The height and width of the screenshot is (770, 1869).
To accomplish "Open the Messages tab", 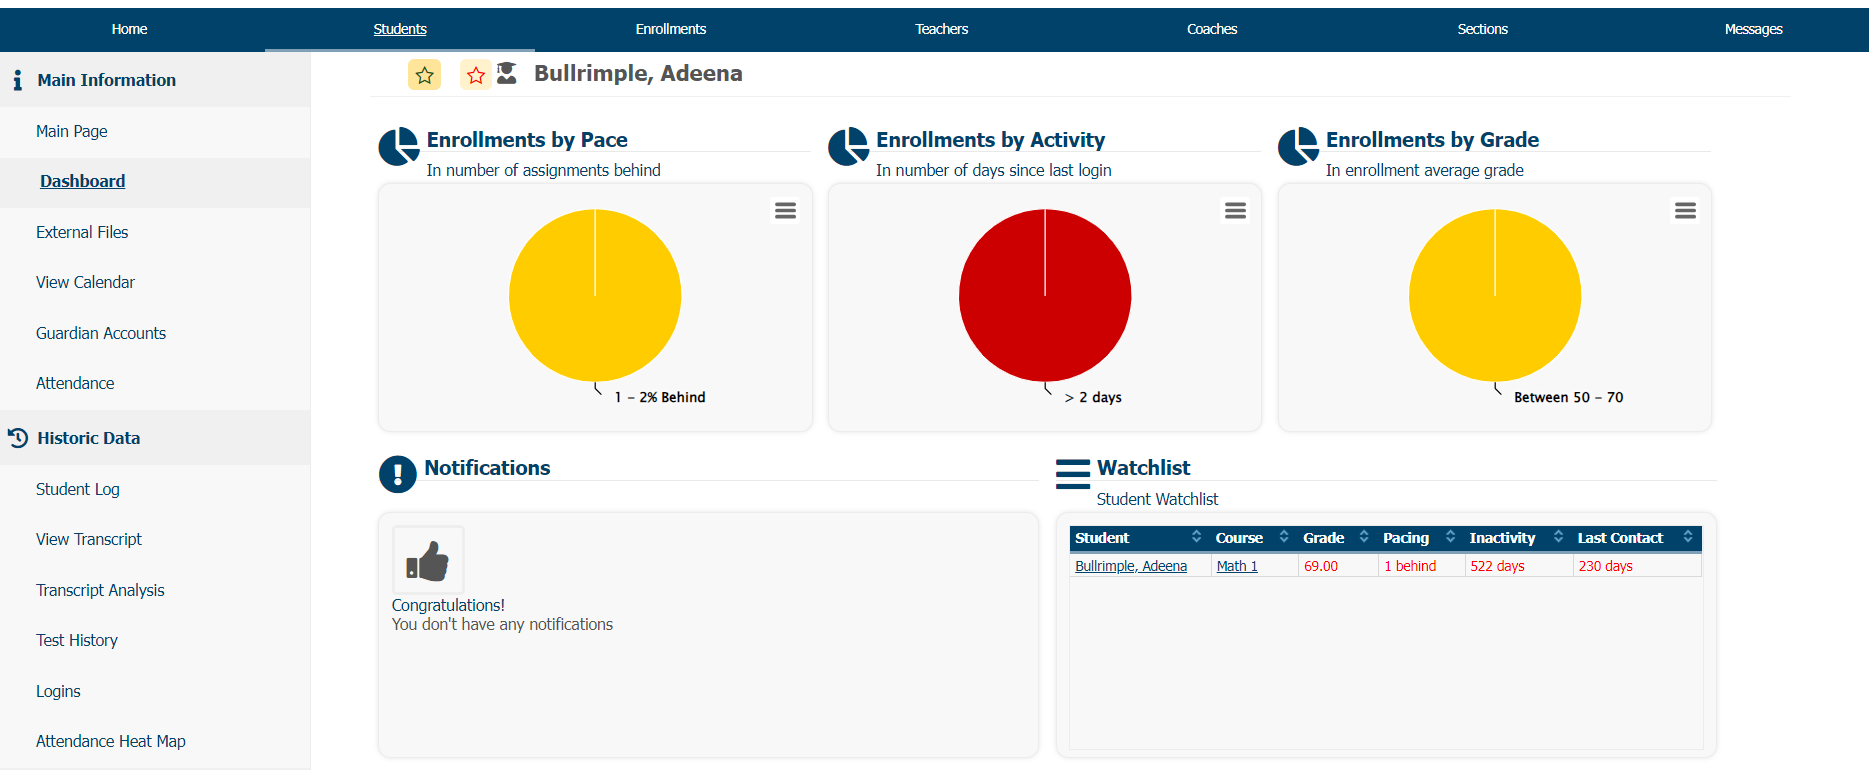I will [1753, 29].
